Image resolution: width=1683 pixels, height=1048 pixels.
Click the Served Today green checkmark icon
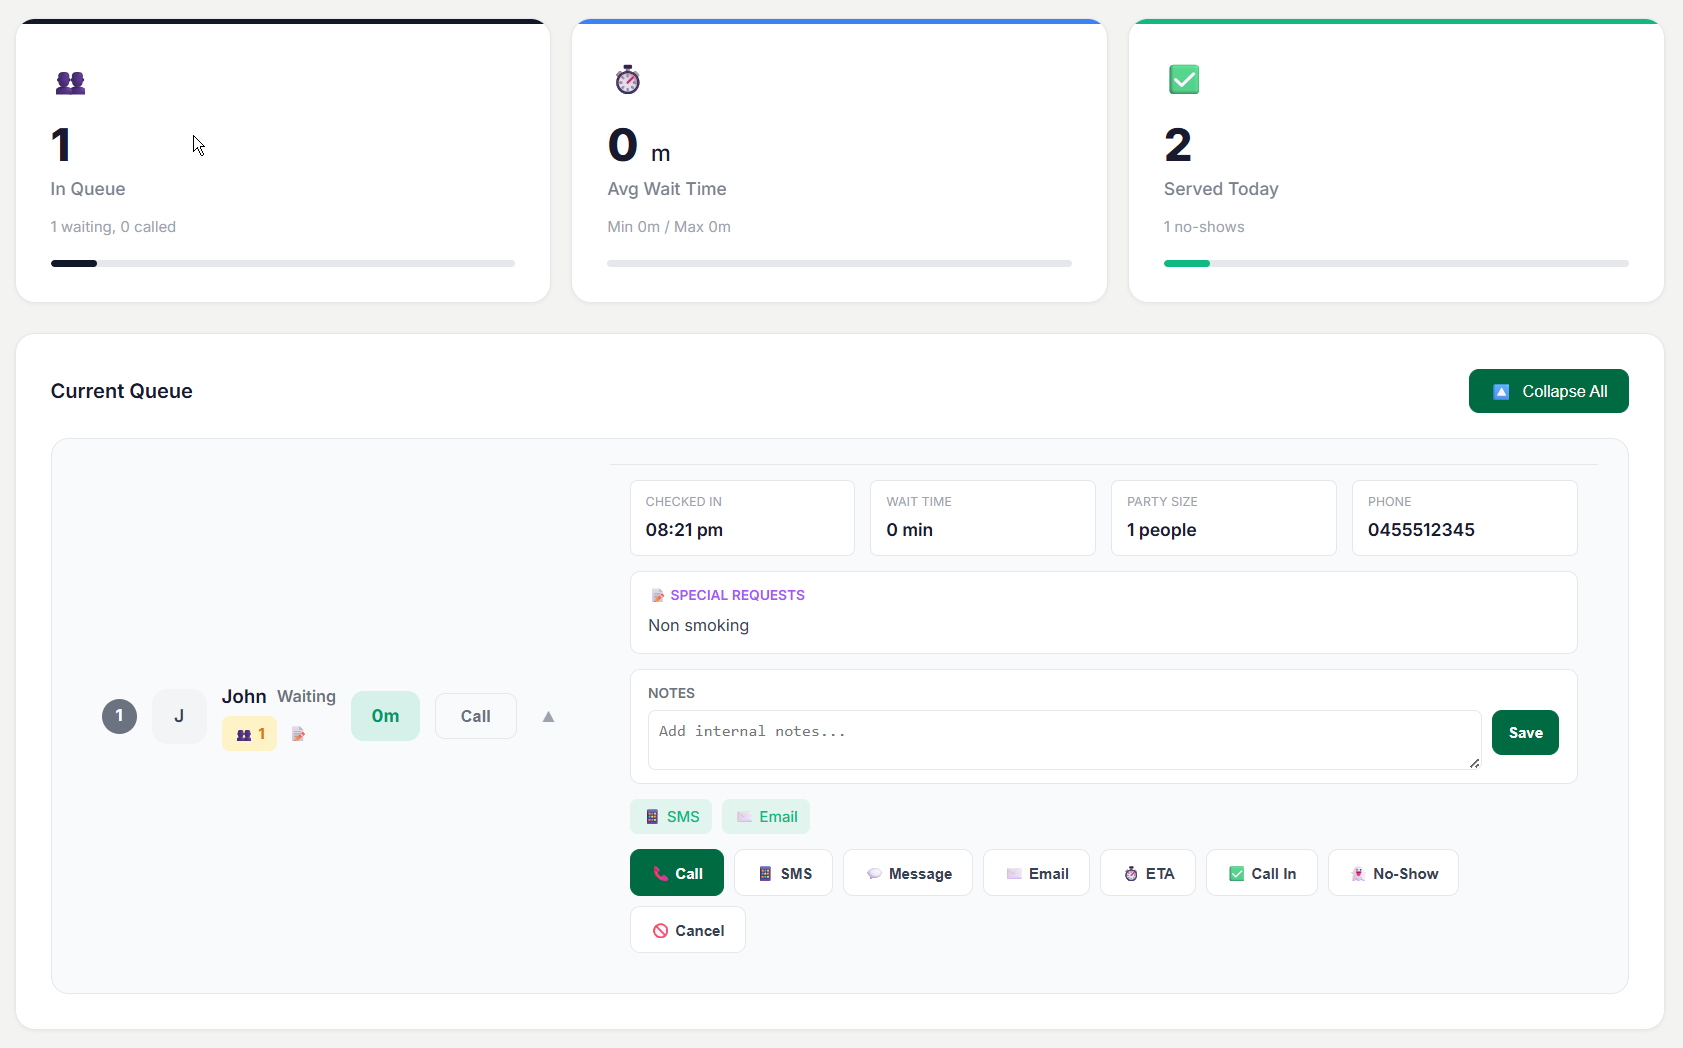1184,79
